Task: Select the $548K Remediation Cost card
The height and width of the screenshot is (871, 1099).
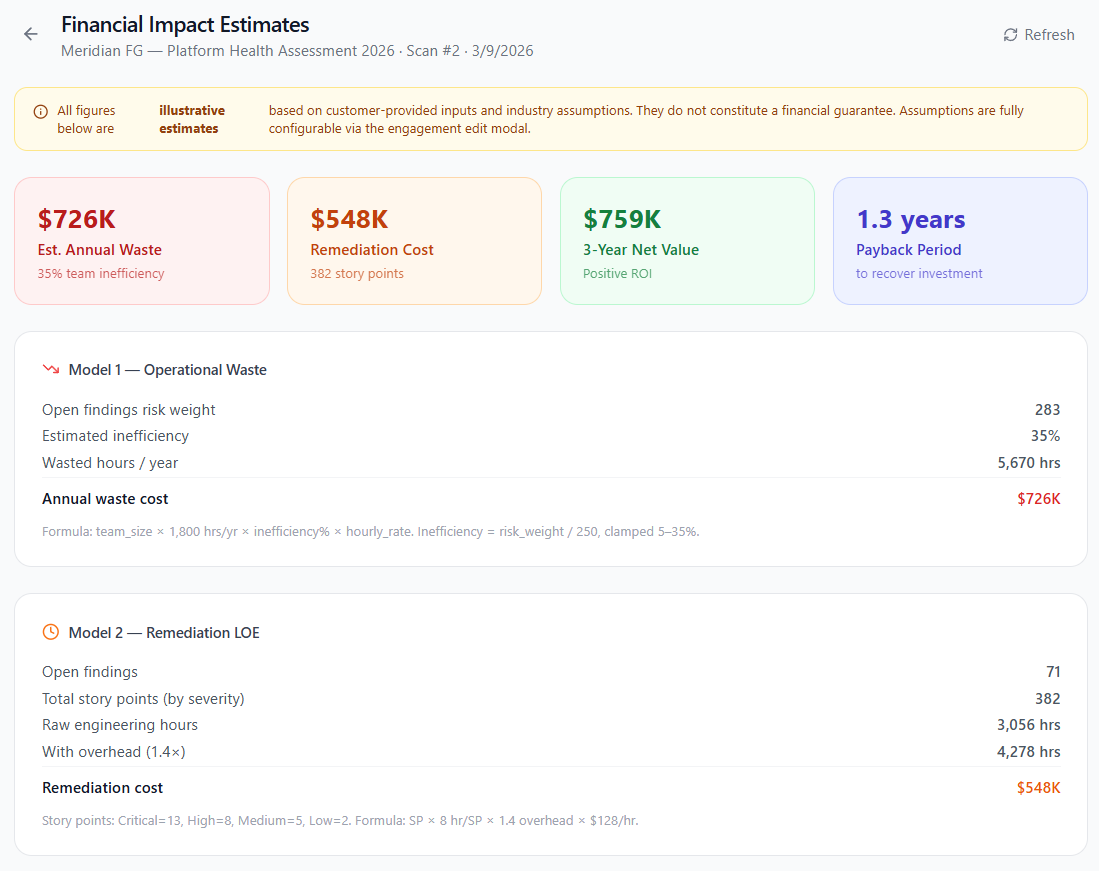Action: [414, 241]
